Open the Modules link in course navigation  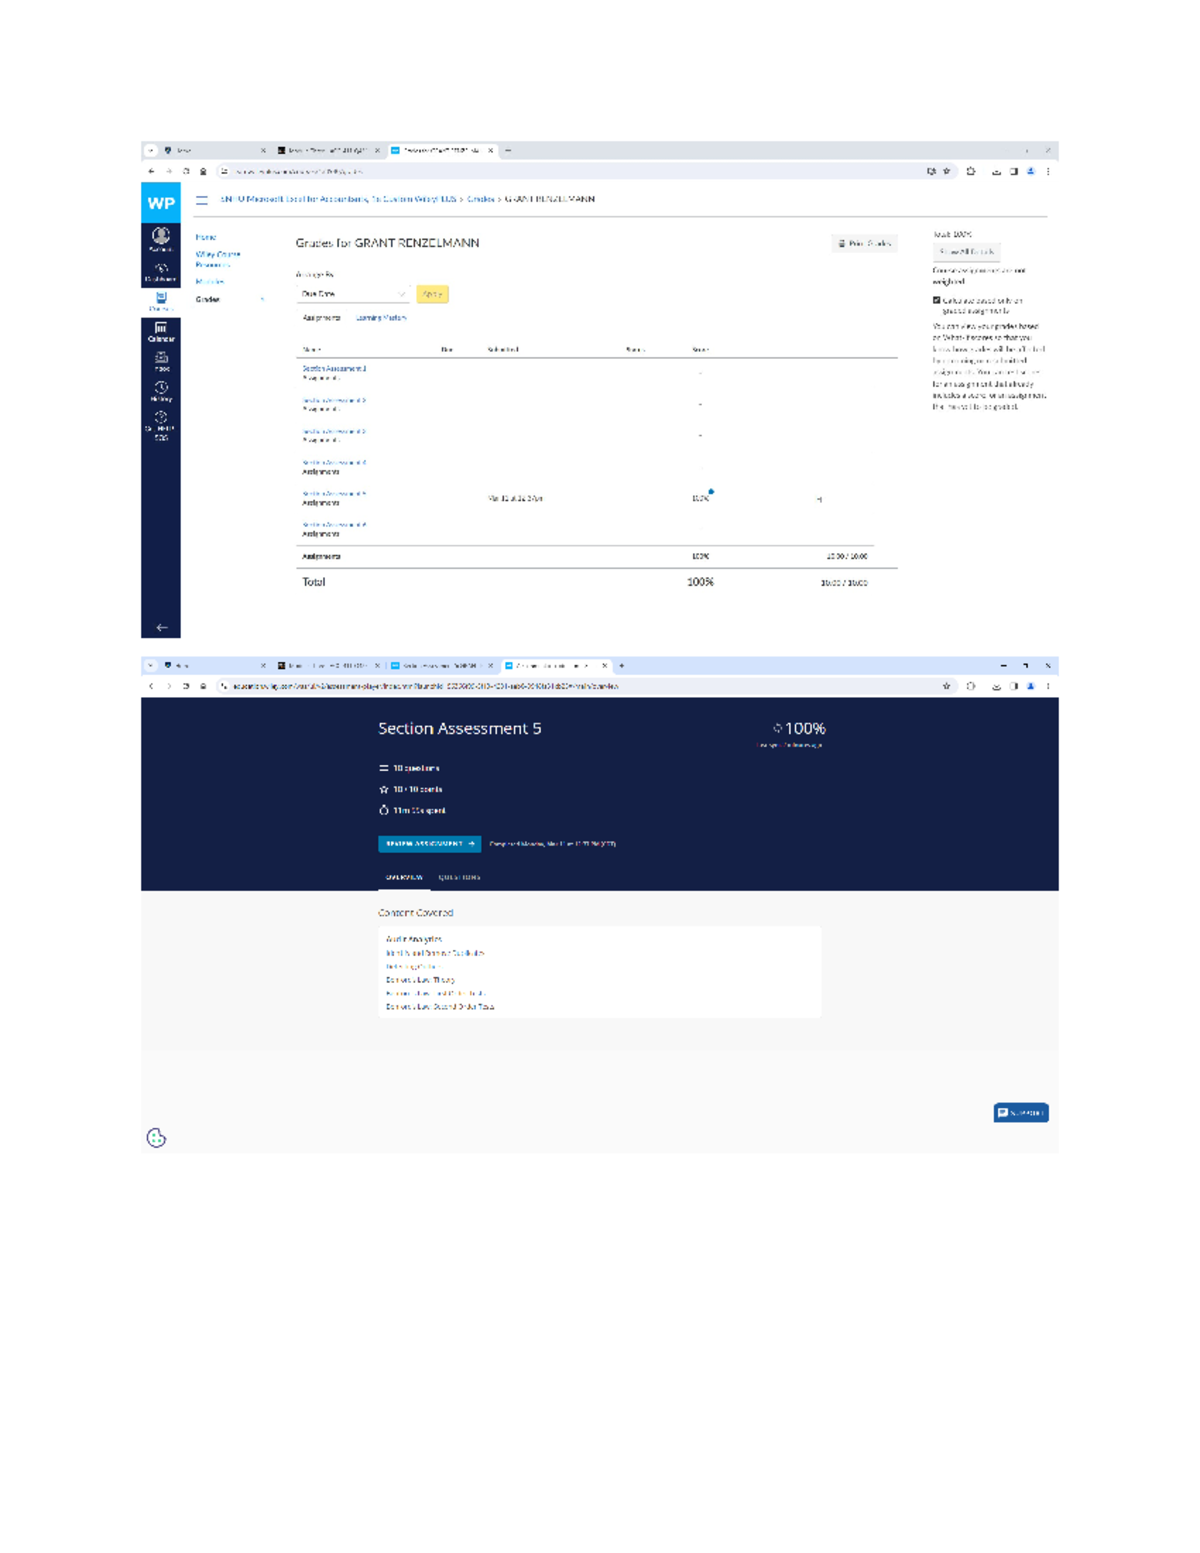pyautogui.click(x=209, y=282)
